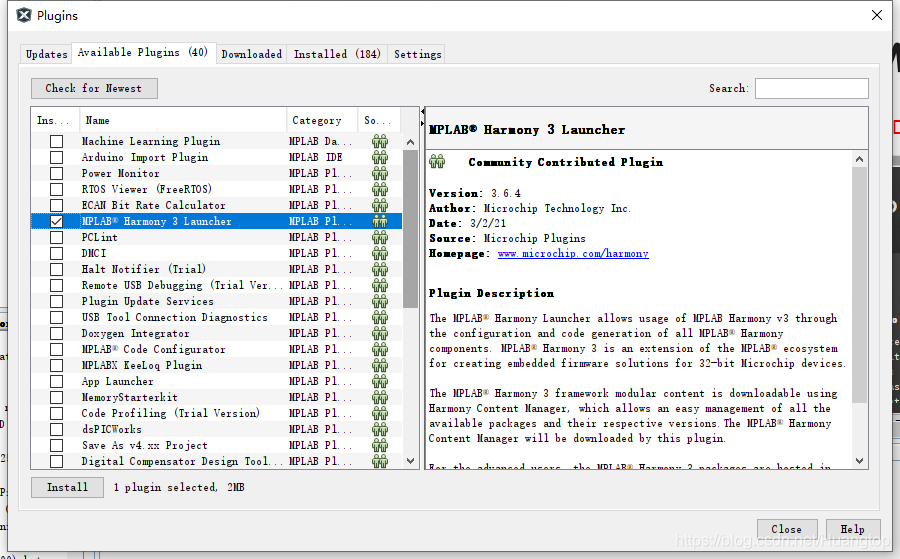900x559 pixels.
Task: Tick the RTOS Viewer (FreeRTOS) checkbox
Action: pyautogui.click(x=56, y=189)
